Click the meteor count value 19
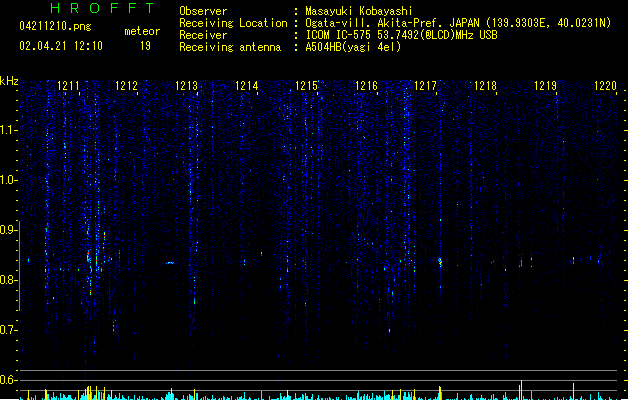Image resolution: width=629 pixels, height=400 pixels. (x=145, y=46)
